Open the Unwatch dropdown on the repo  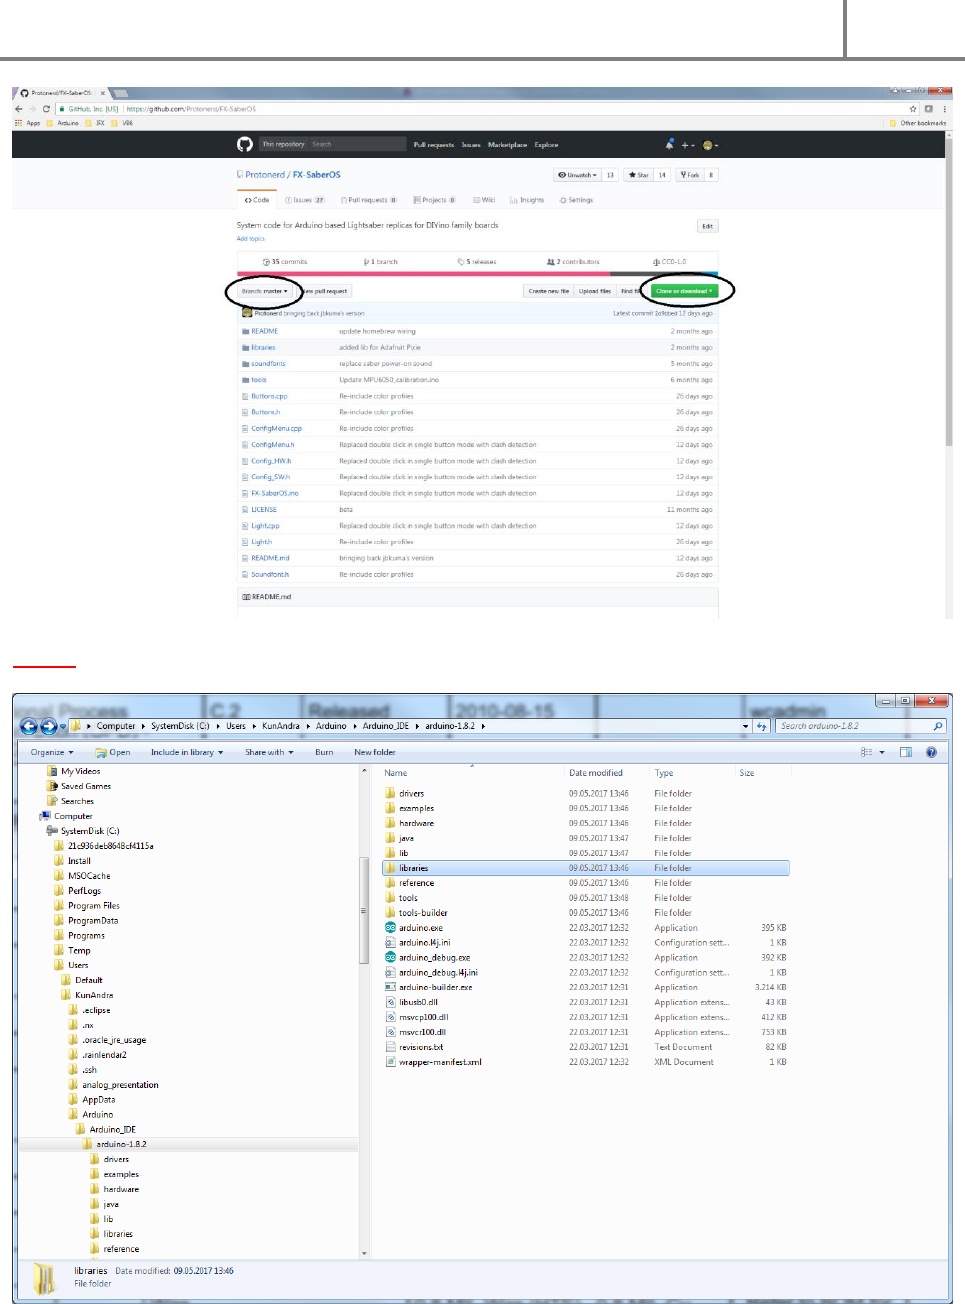(578, 175)
